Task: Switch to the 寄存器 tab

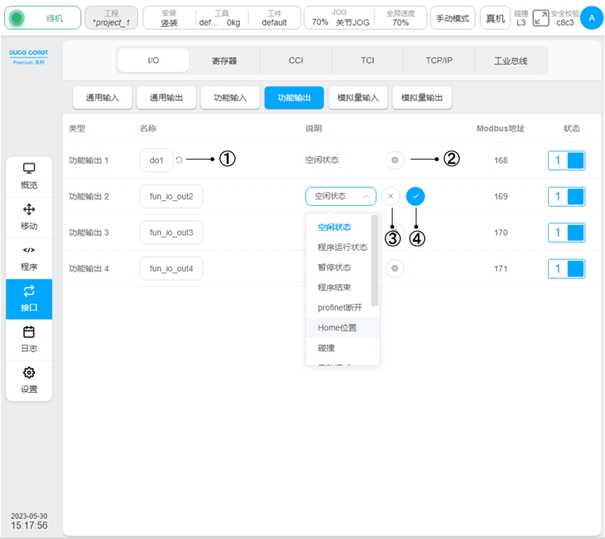Action: (224, 60)
